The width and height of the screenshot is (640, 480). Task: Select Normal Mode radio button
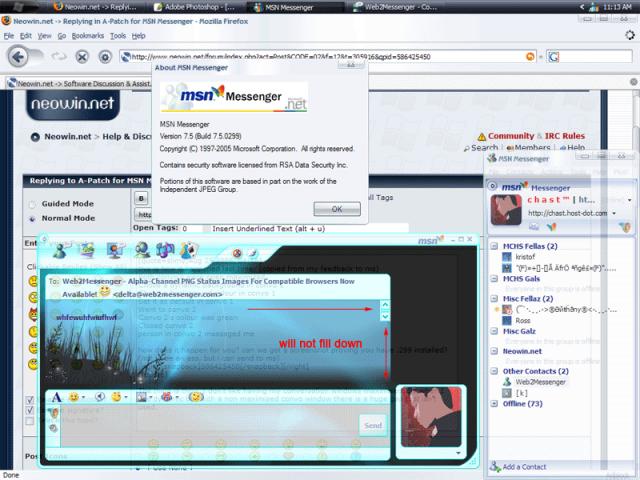[32, 218]
